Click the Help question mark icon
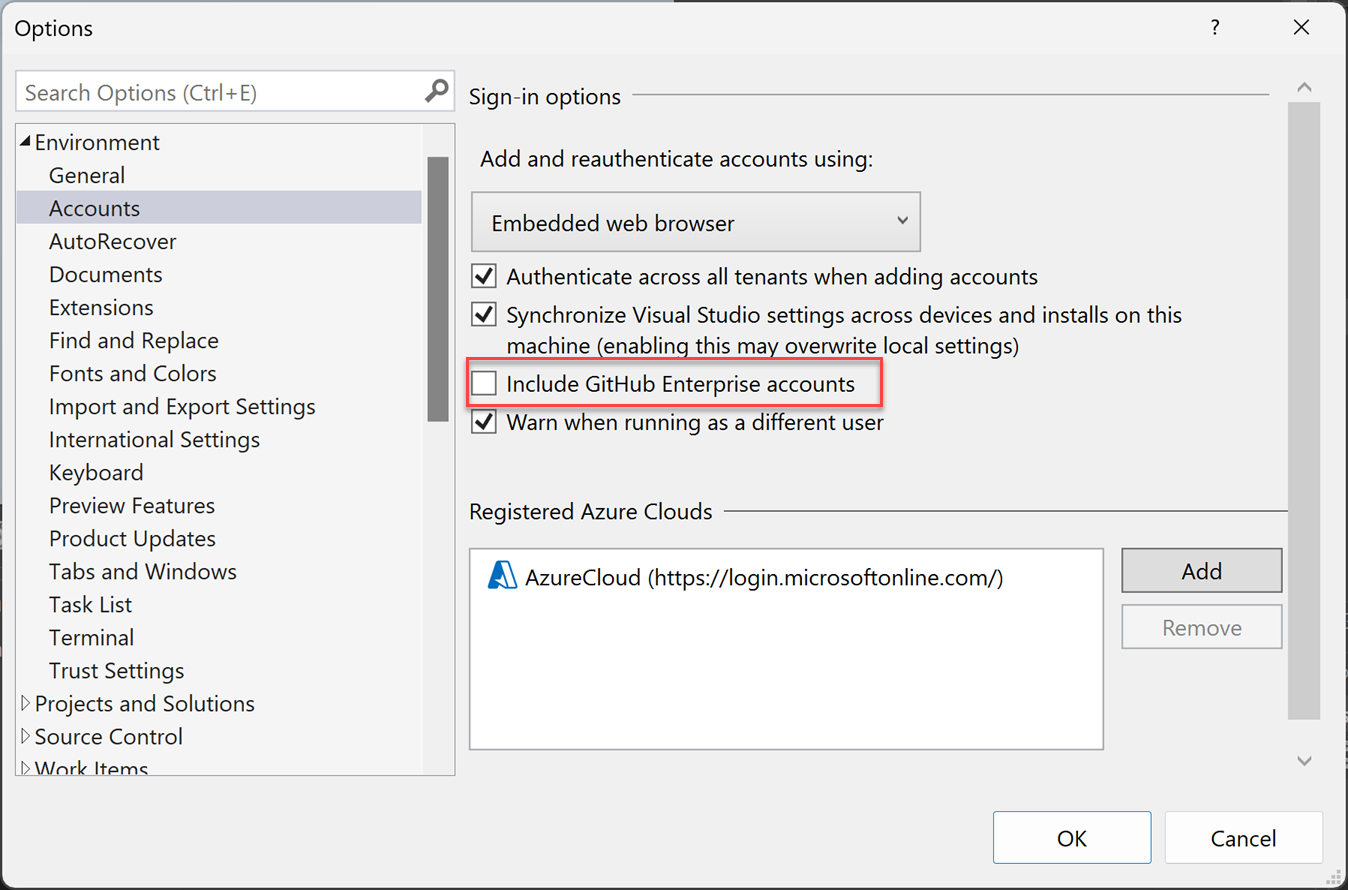 pos(1215,28)
